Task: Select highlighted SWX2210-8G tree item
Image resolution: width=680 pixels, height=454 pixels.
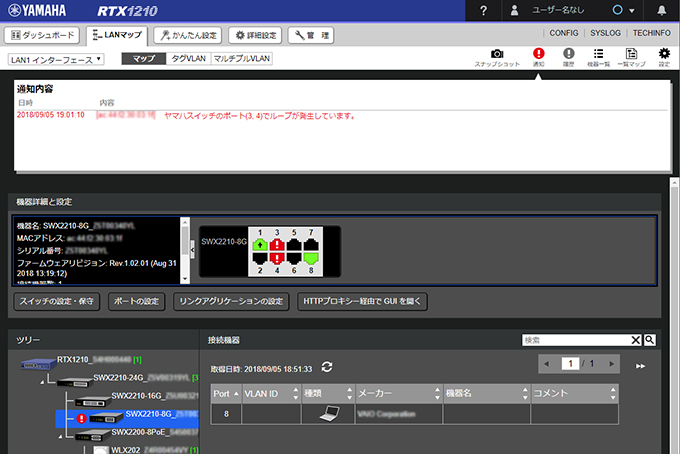Action: [127, 418]
